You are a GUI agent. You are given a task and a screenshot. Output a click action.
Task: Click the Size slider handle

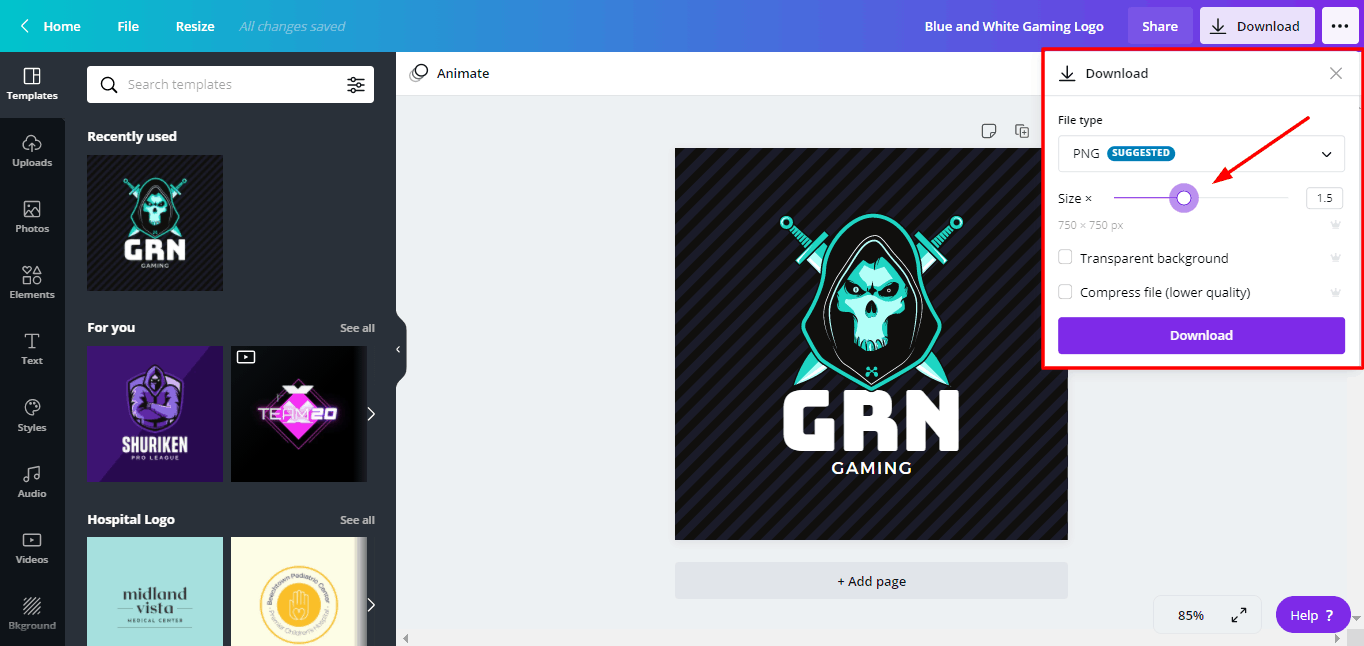(1184, 198)
